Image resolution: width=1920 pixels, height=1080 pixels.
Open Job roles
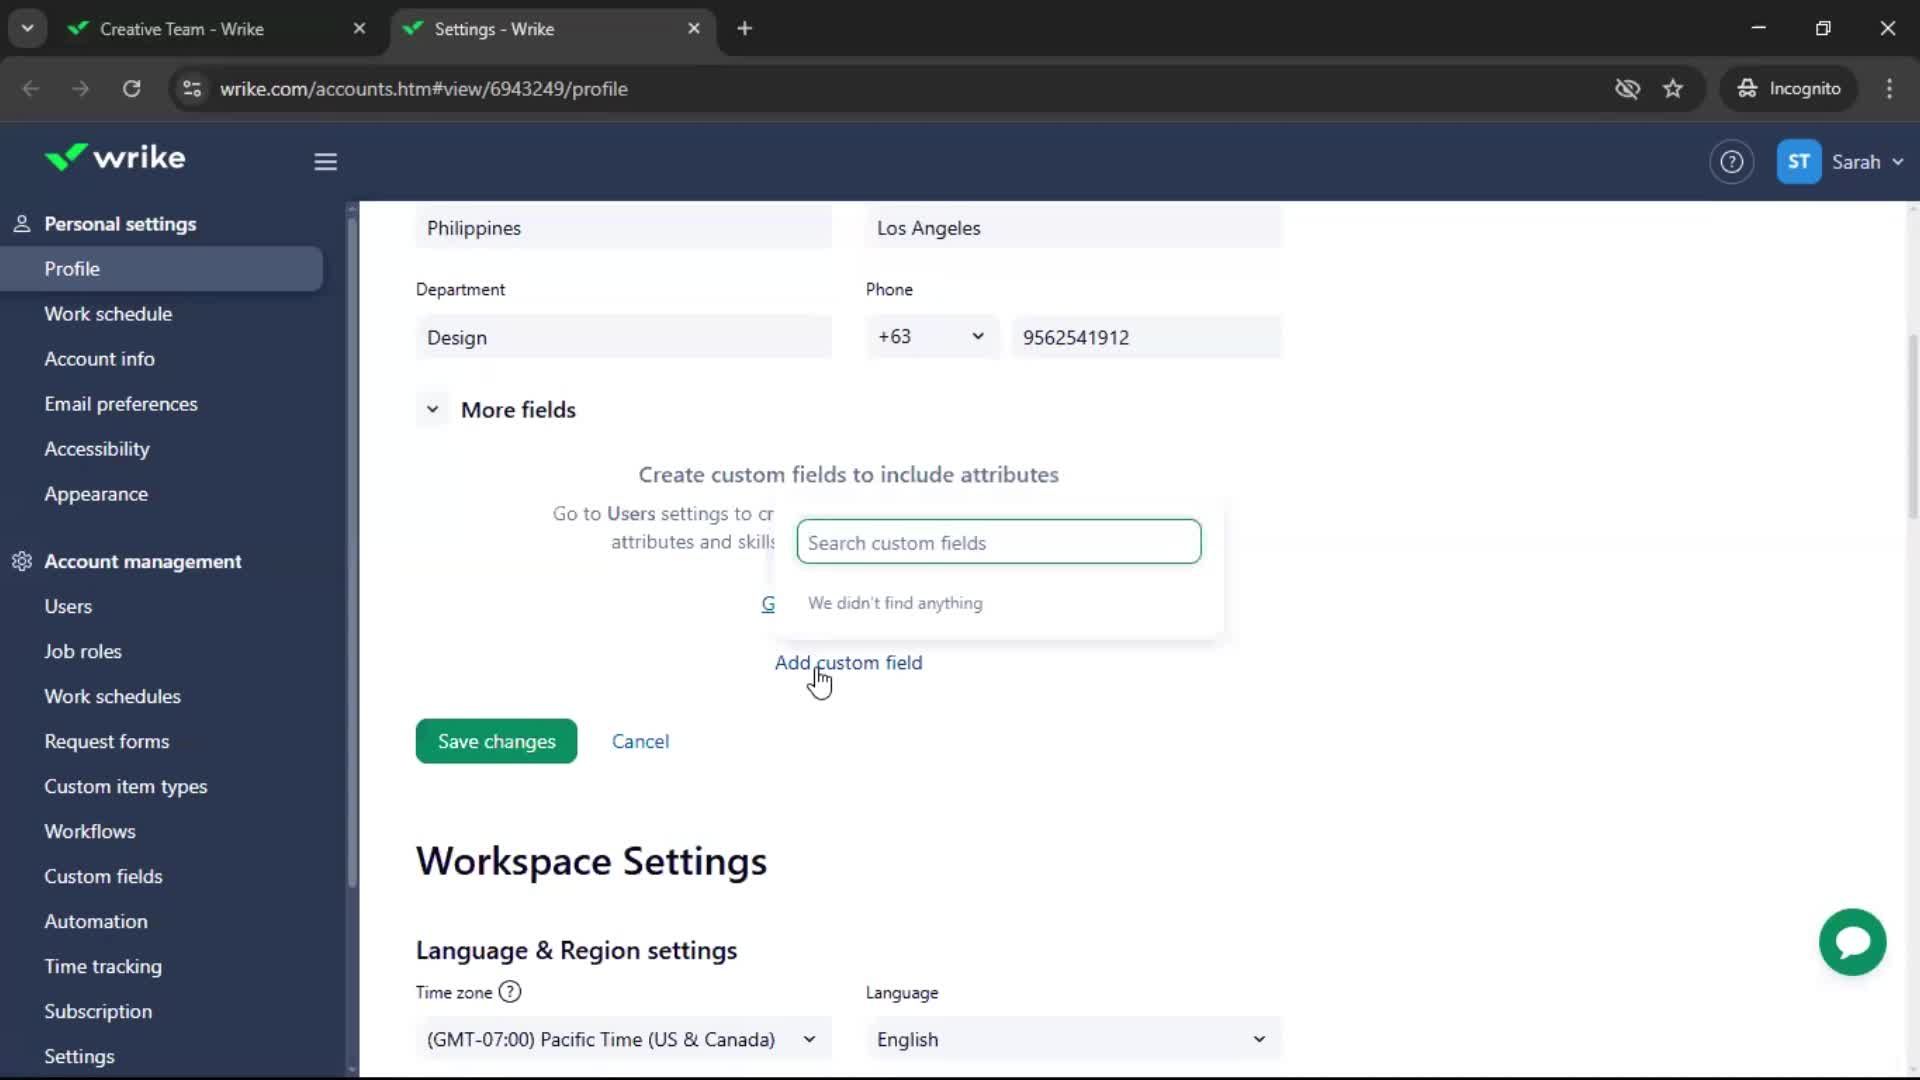point(83,651)
